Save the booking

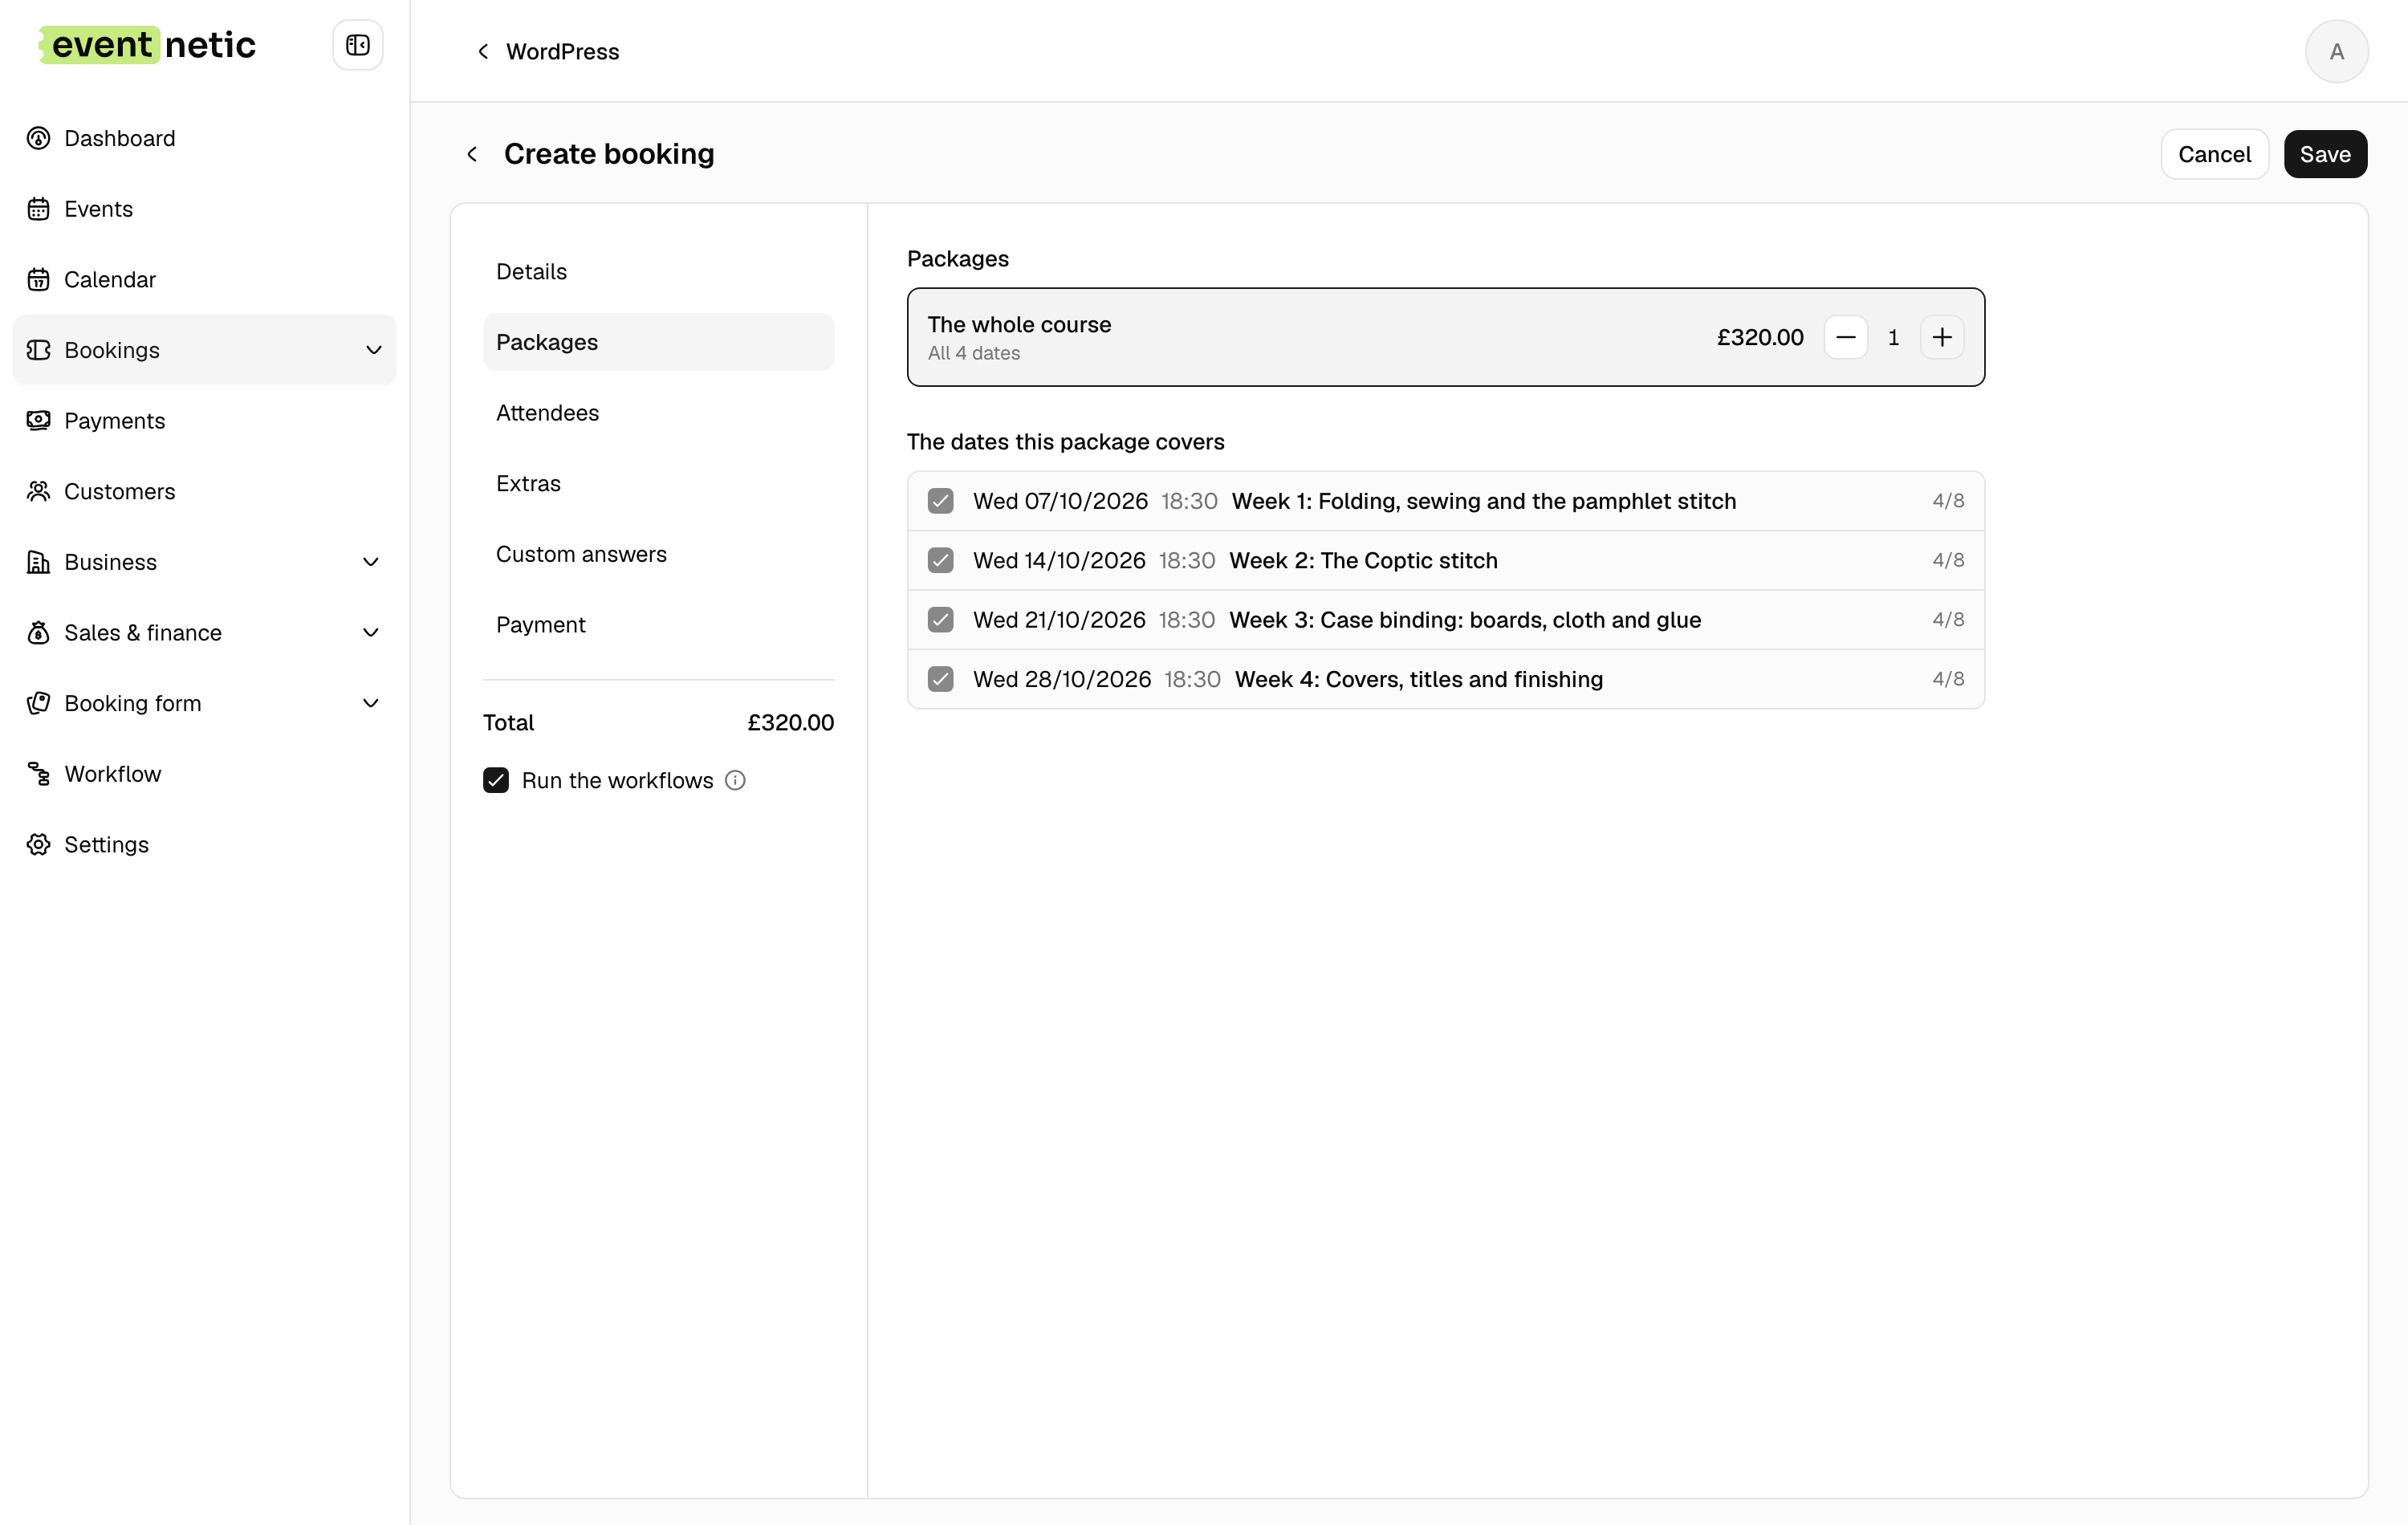(2325, 154)
